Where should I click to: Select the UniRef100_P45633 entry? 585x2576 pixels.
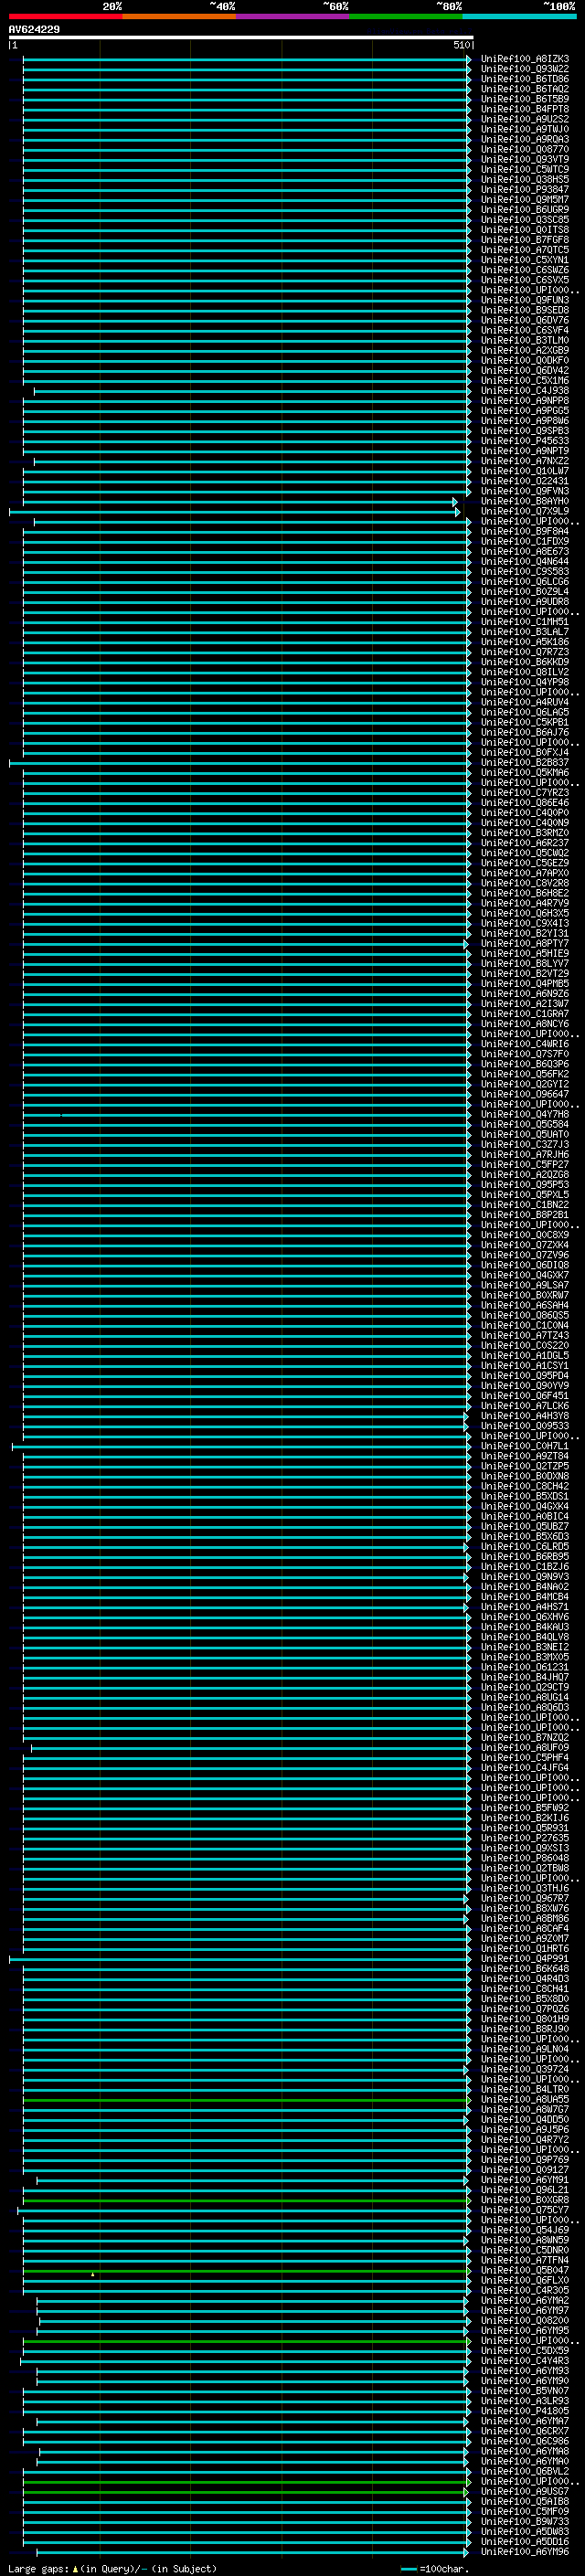tap(525, 441)
